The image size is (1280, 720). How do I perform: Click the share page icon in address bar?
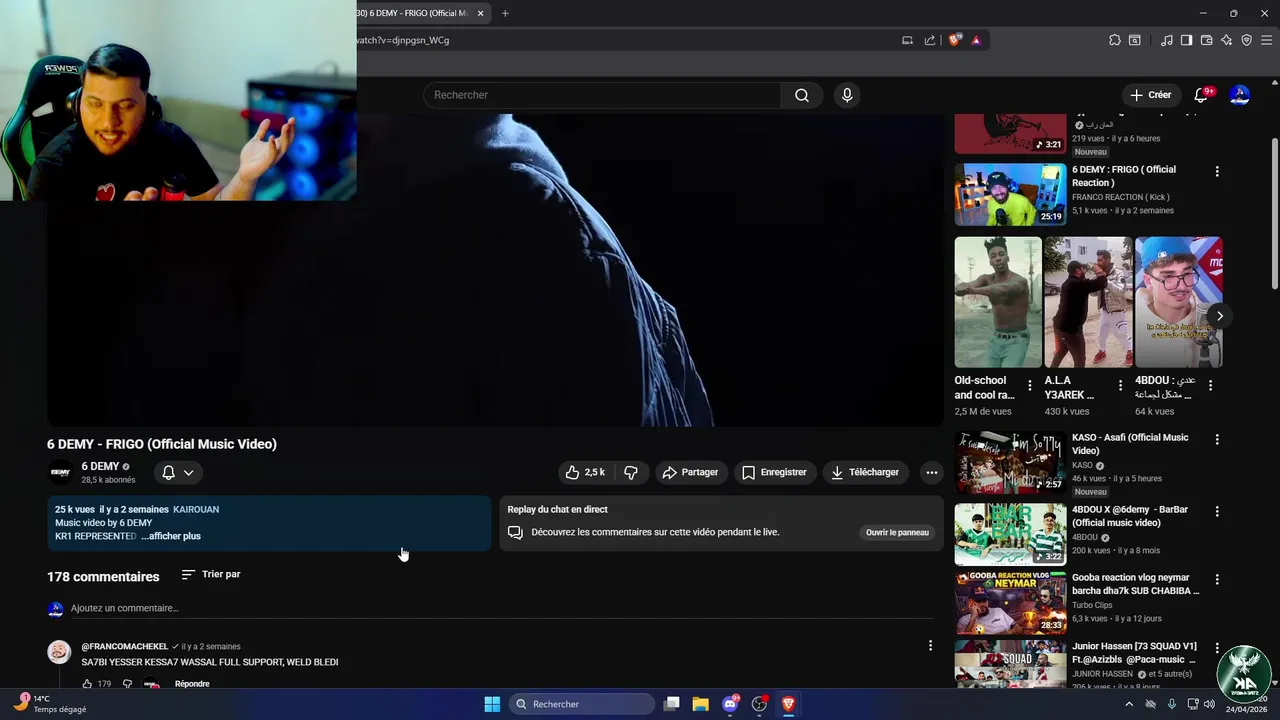(930, 40)
